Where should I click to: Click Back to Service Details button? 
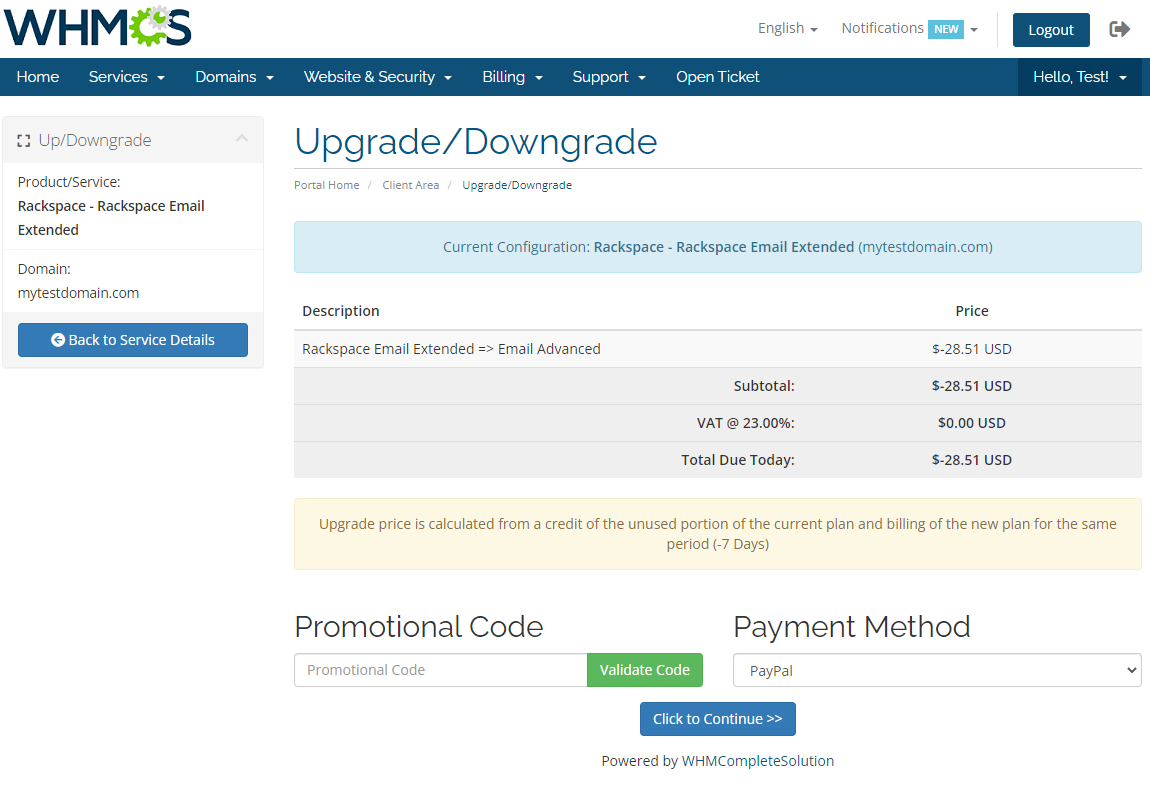click(x=133, y=340)
